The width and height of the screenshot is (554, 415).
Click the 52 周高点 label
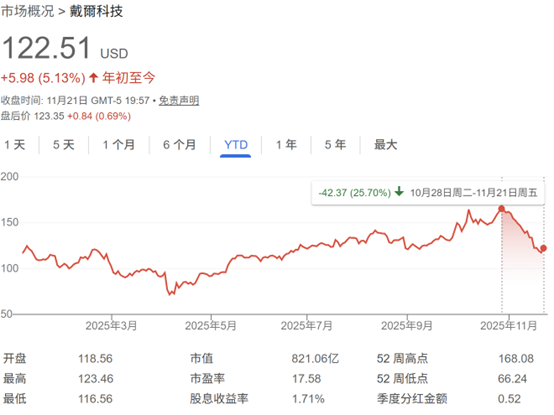coord(402,359)
